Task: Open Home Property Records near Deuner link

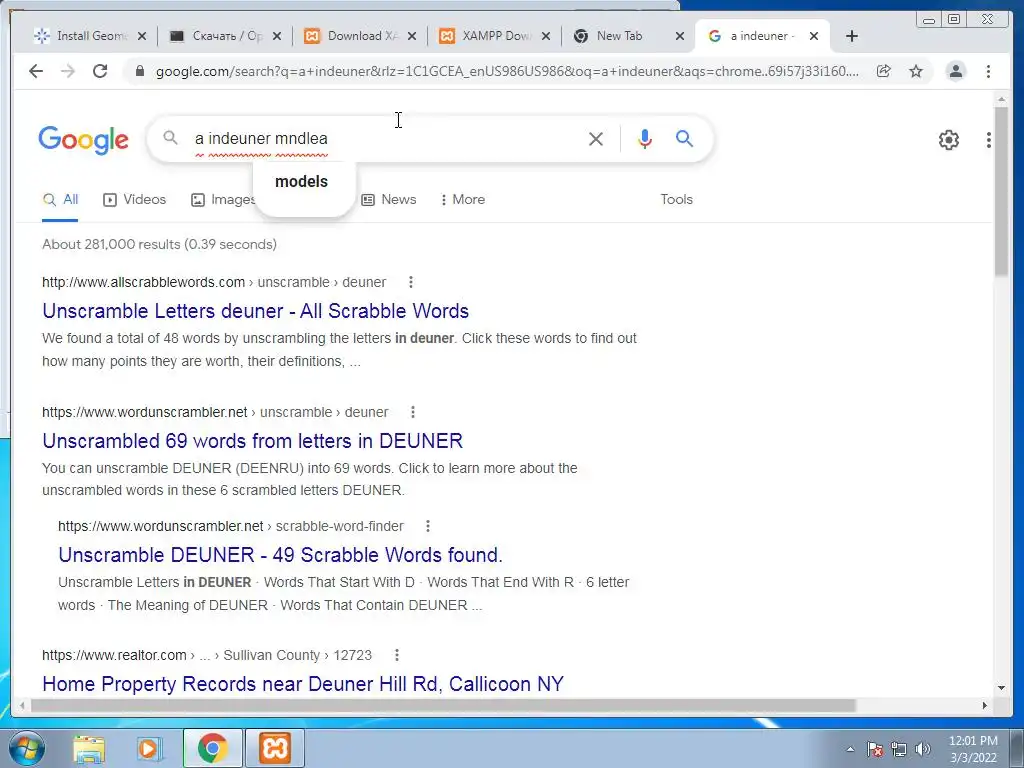Action: click(303, 684)
